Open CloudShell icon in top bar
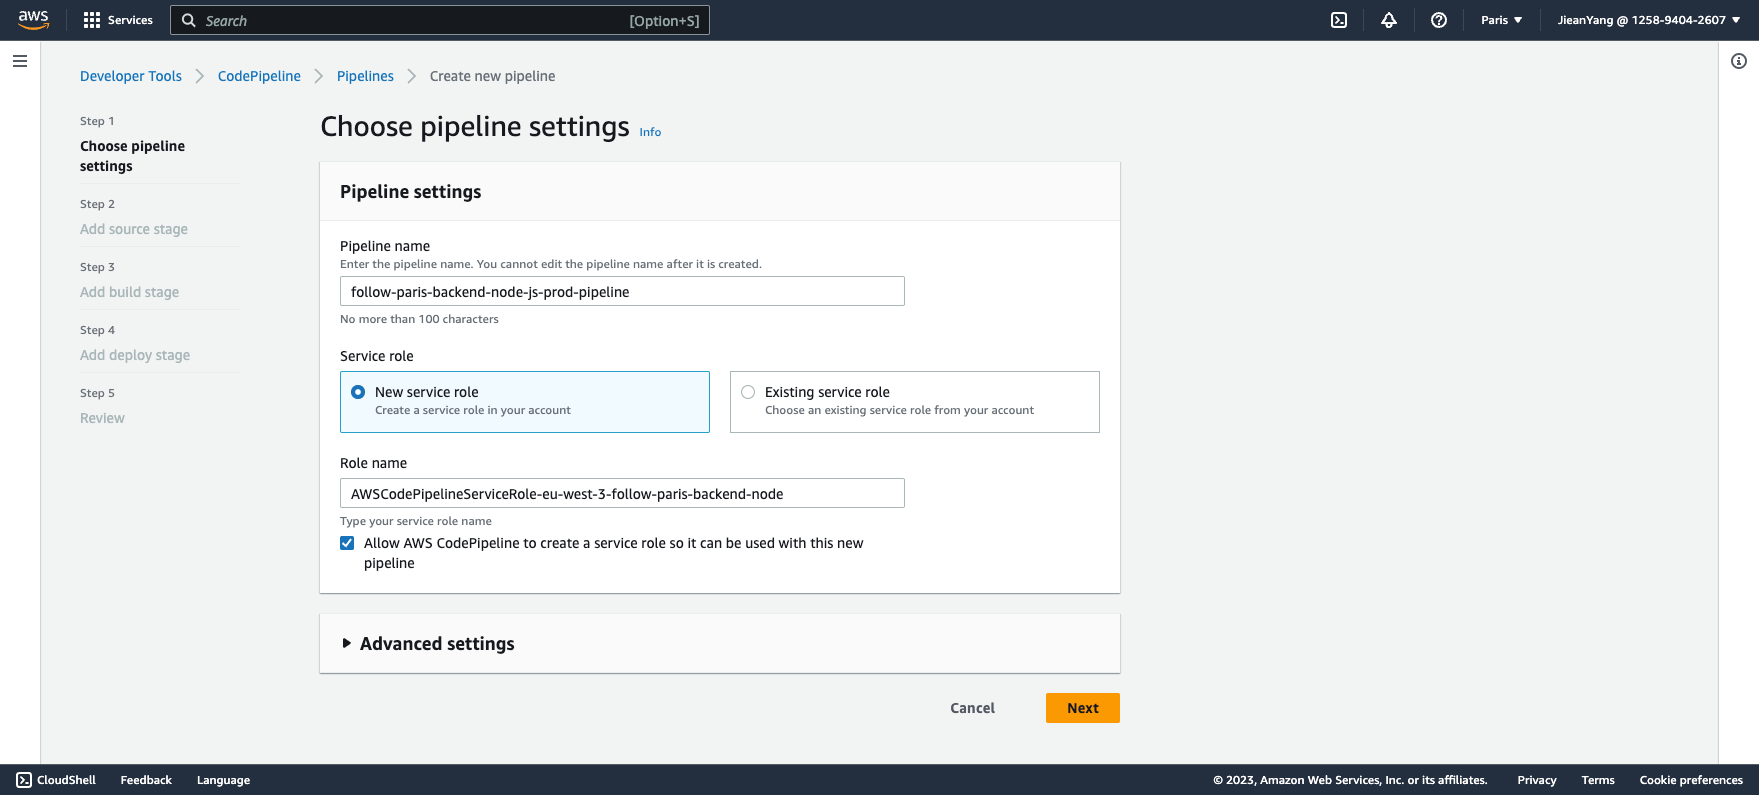Viewport: 1759px width, 795px height. coord(1339,20)
